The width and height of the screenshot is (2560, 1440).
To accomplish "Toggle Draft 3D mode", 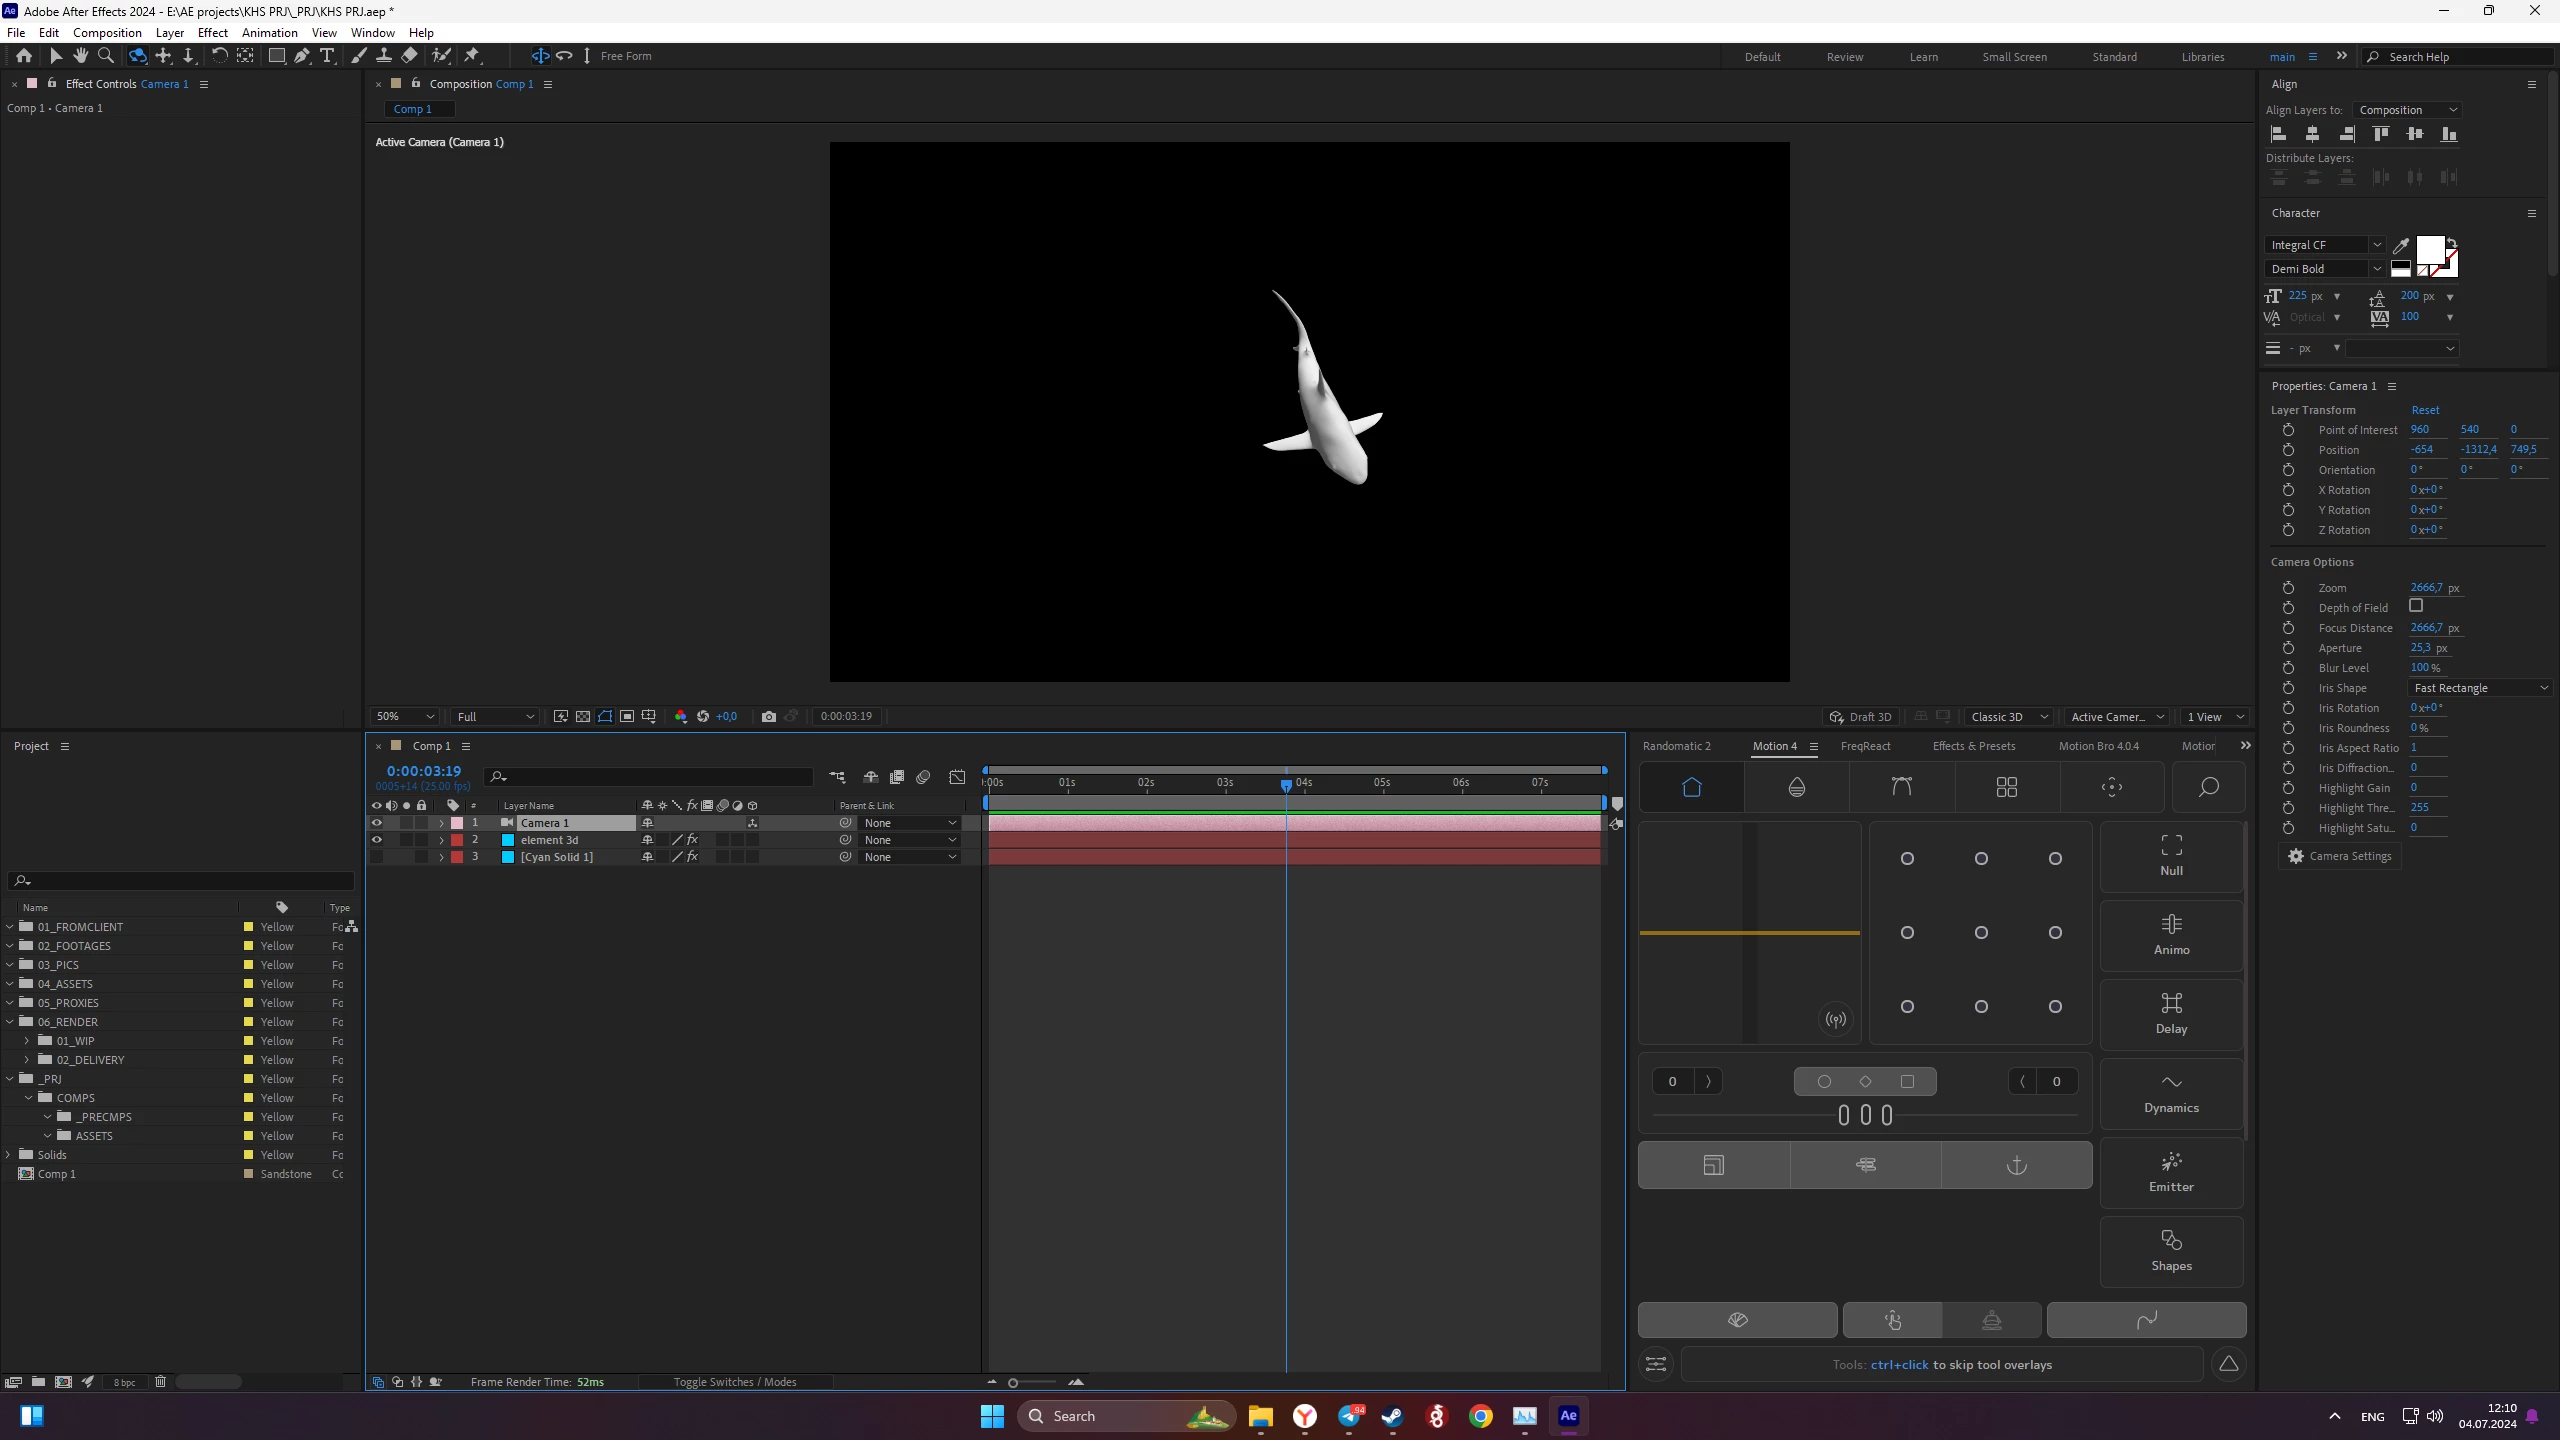I will (1860, 716).
